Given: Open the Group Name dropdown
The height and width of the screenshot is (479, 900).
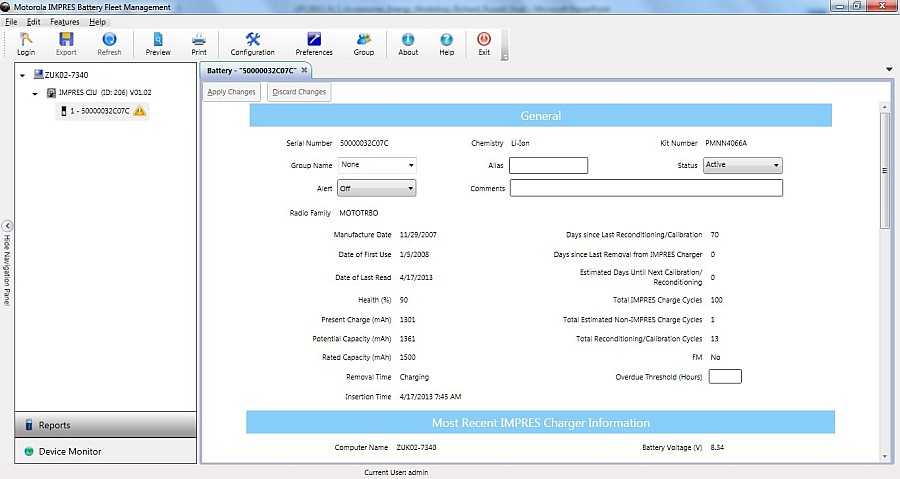Looking at the screenshot, I should (377, 165).
